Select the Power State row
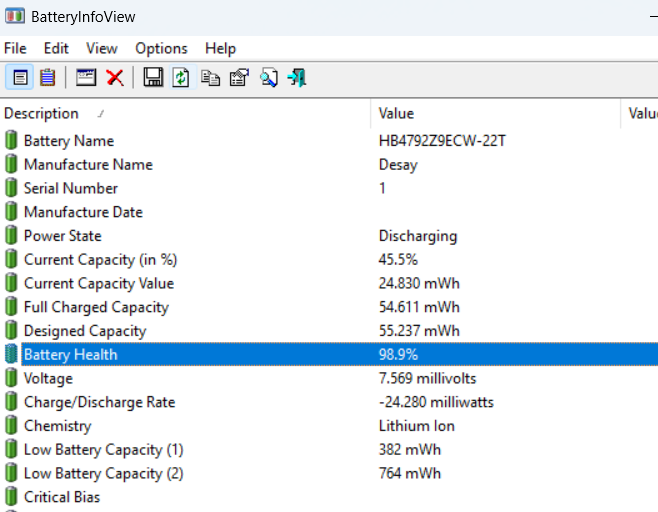Viewport: 658px width, 512px height. click(x=329, y=235)
